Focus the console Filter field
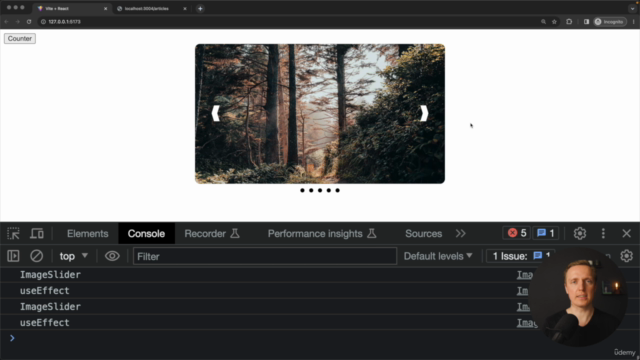Image resolution: width=640 pixels, height=360 pixels. click(264, 256)
